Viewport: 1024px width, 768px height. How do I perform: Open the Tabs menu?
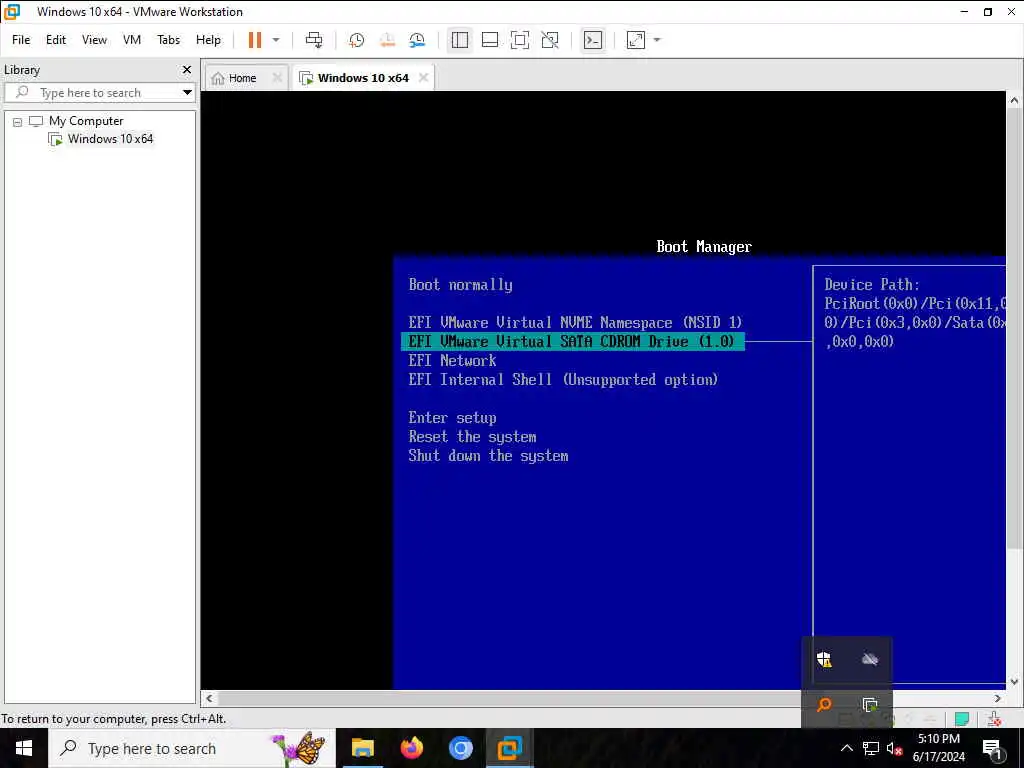pos(168,40)
